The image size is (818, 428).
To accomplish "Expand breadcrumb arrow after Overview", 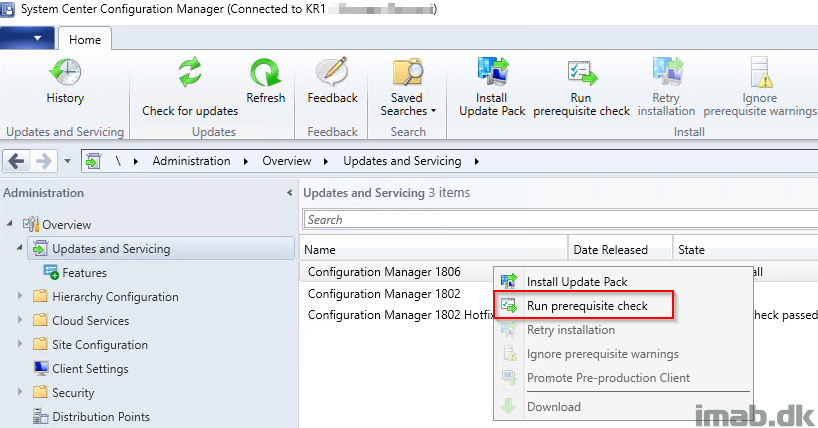I will click(326, 161).
